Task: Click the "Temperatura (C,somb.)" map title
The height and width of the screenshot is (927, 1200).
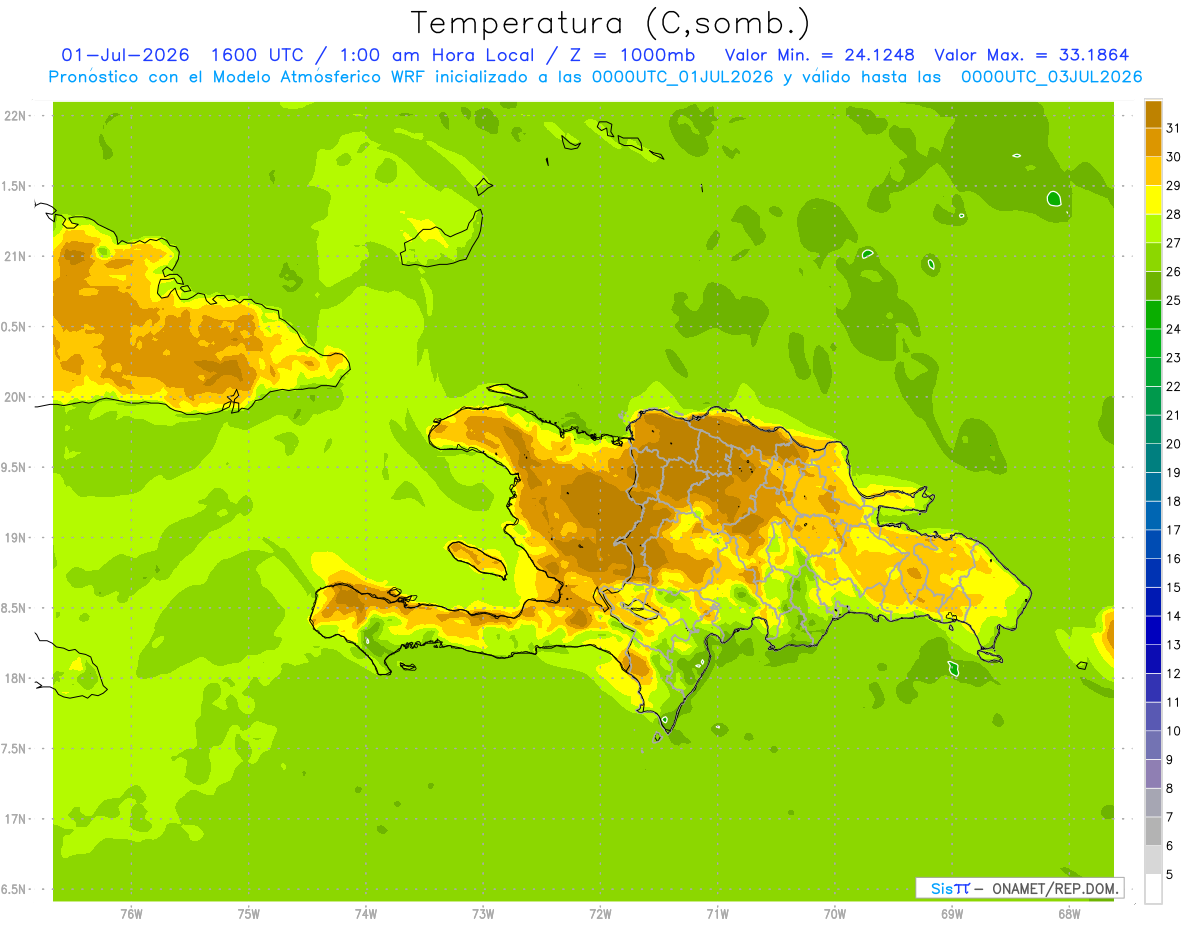Action: click(x=610, y=23)
